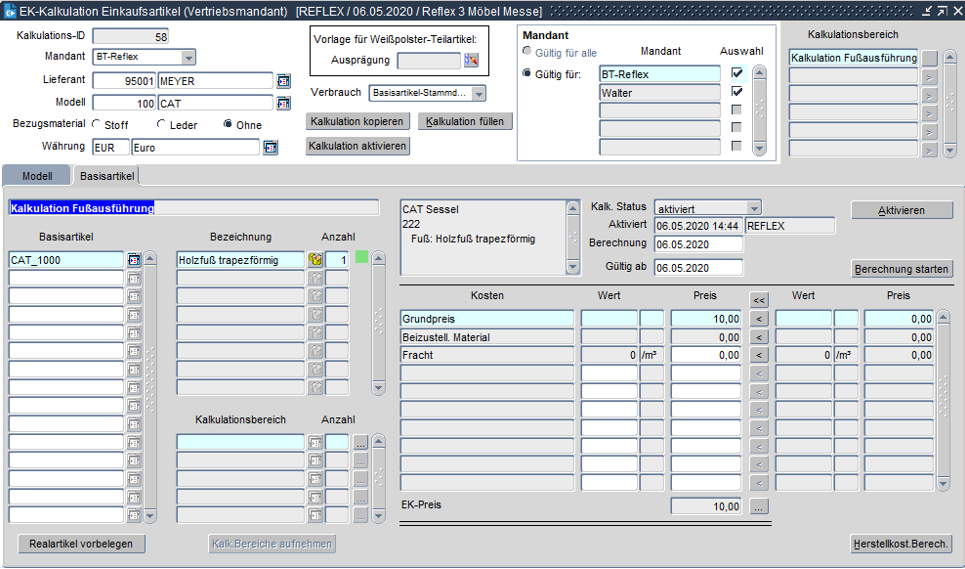The width and height of the screenshot is (965, 569).
Task: Open lookup icon beside Basisartikel CAT_1000
Action: [x=134, y=260]
